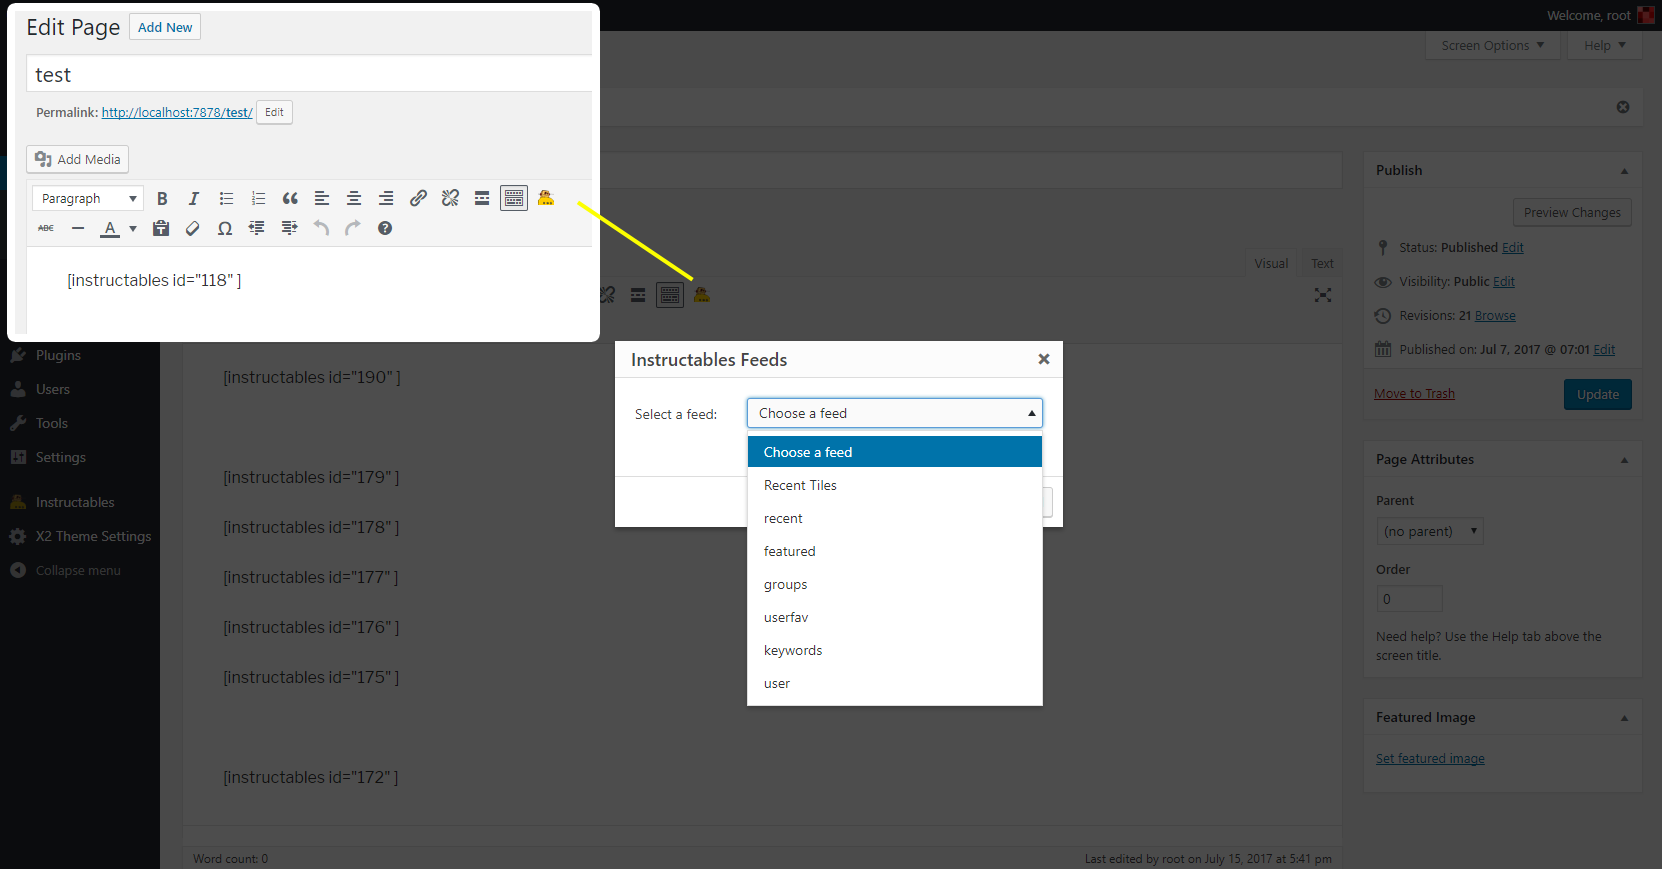Undo the last edit

point(321,228)
